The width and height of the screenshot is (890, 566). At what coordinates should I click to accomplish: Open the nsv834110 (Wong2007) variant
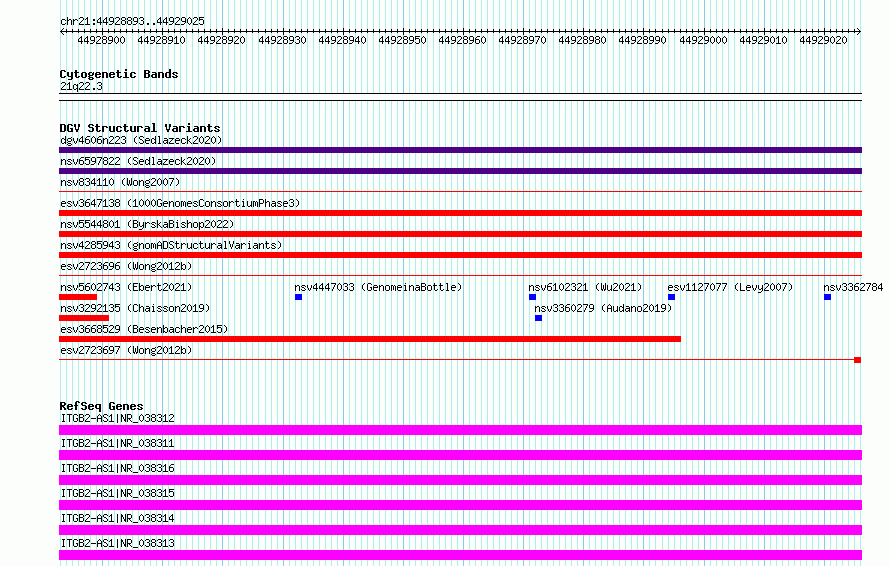pos(120,182)
